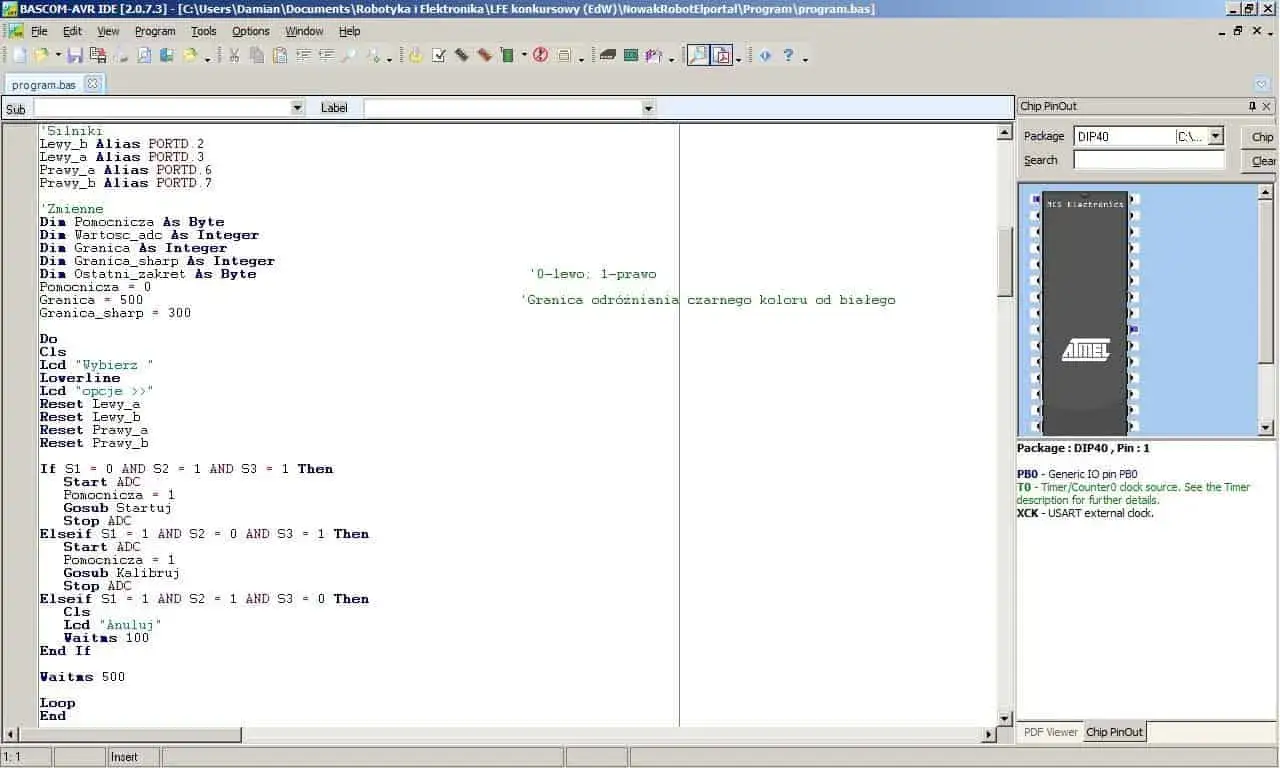This screenshot has width=1280, height=768.
Task: Click the Clear button beside Search
Action: 1263,161
